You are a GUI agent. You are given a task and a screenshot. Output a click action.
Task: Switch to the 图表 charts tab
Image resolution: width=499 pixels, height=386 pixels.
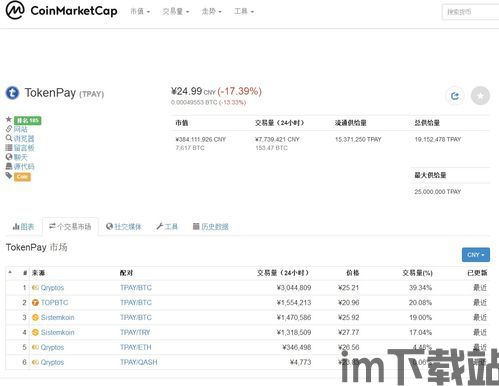click(x=23, y=227)
